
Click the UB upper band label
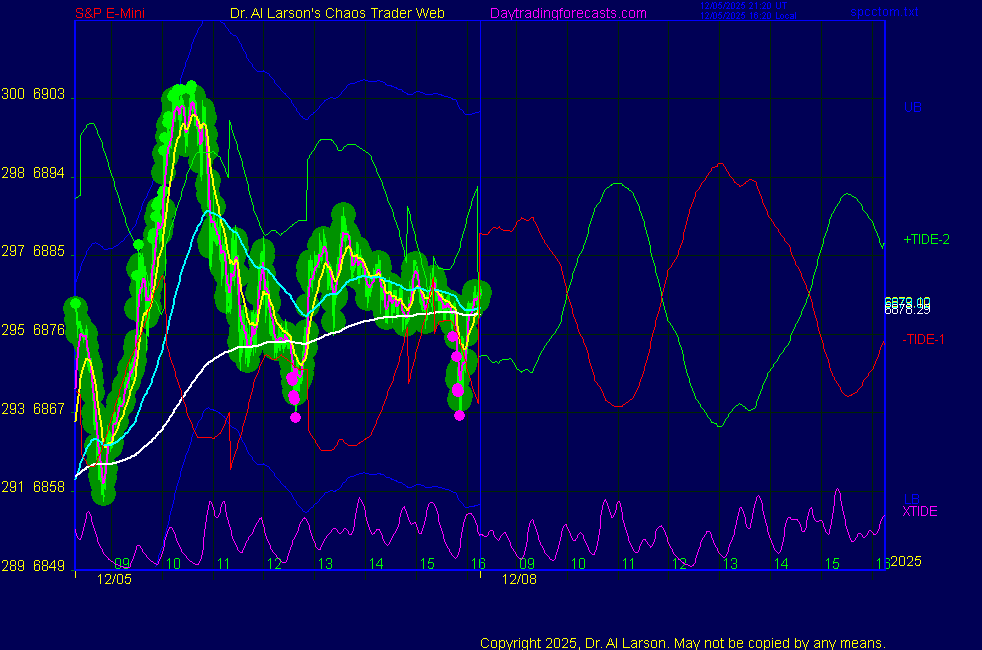click(912, 107)
